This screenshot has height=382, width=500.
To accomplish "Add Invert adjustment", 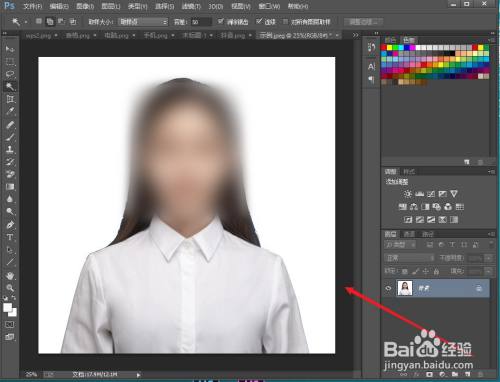I will click(x=408, y=220).
